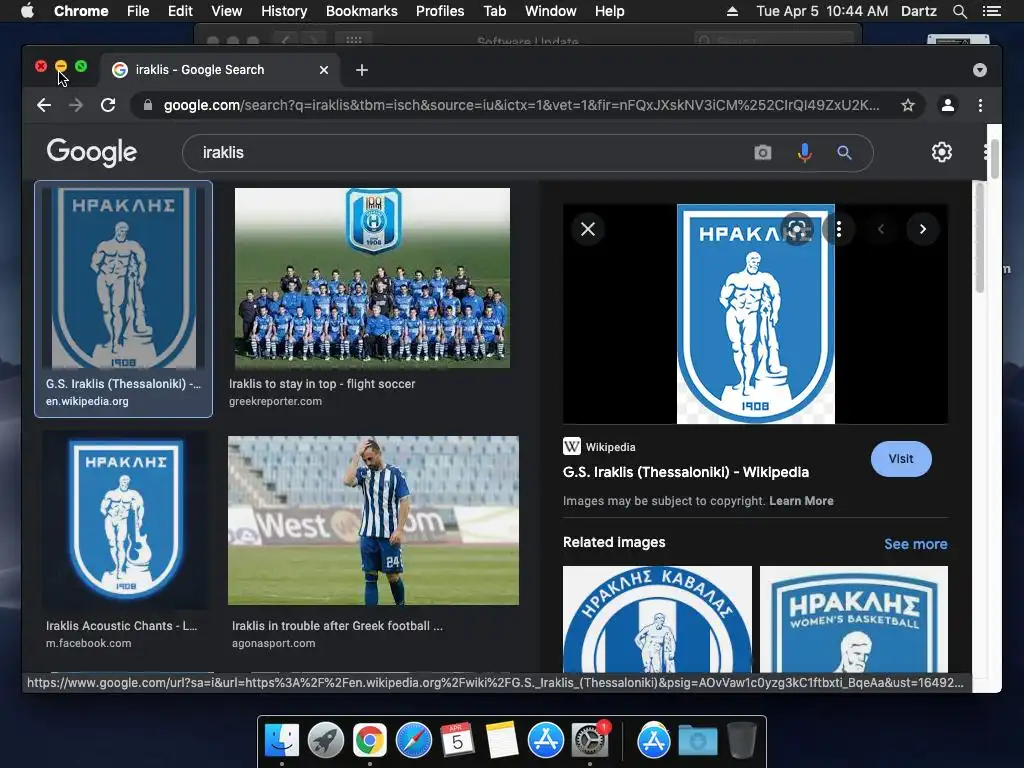
Task: Show the previous image with left chevron
Action: 881,229
